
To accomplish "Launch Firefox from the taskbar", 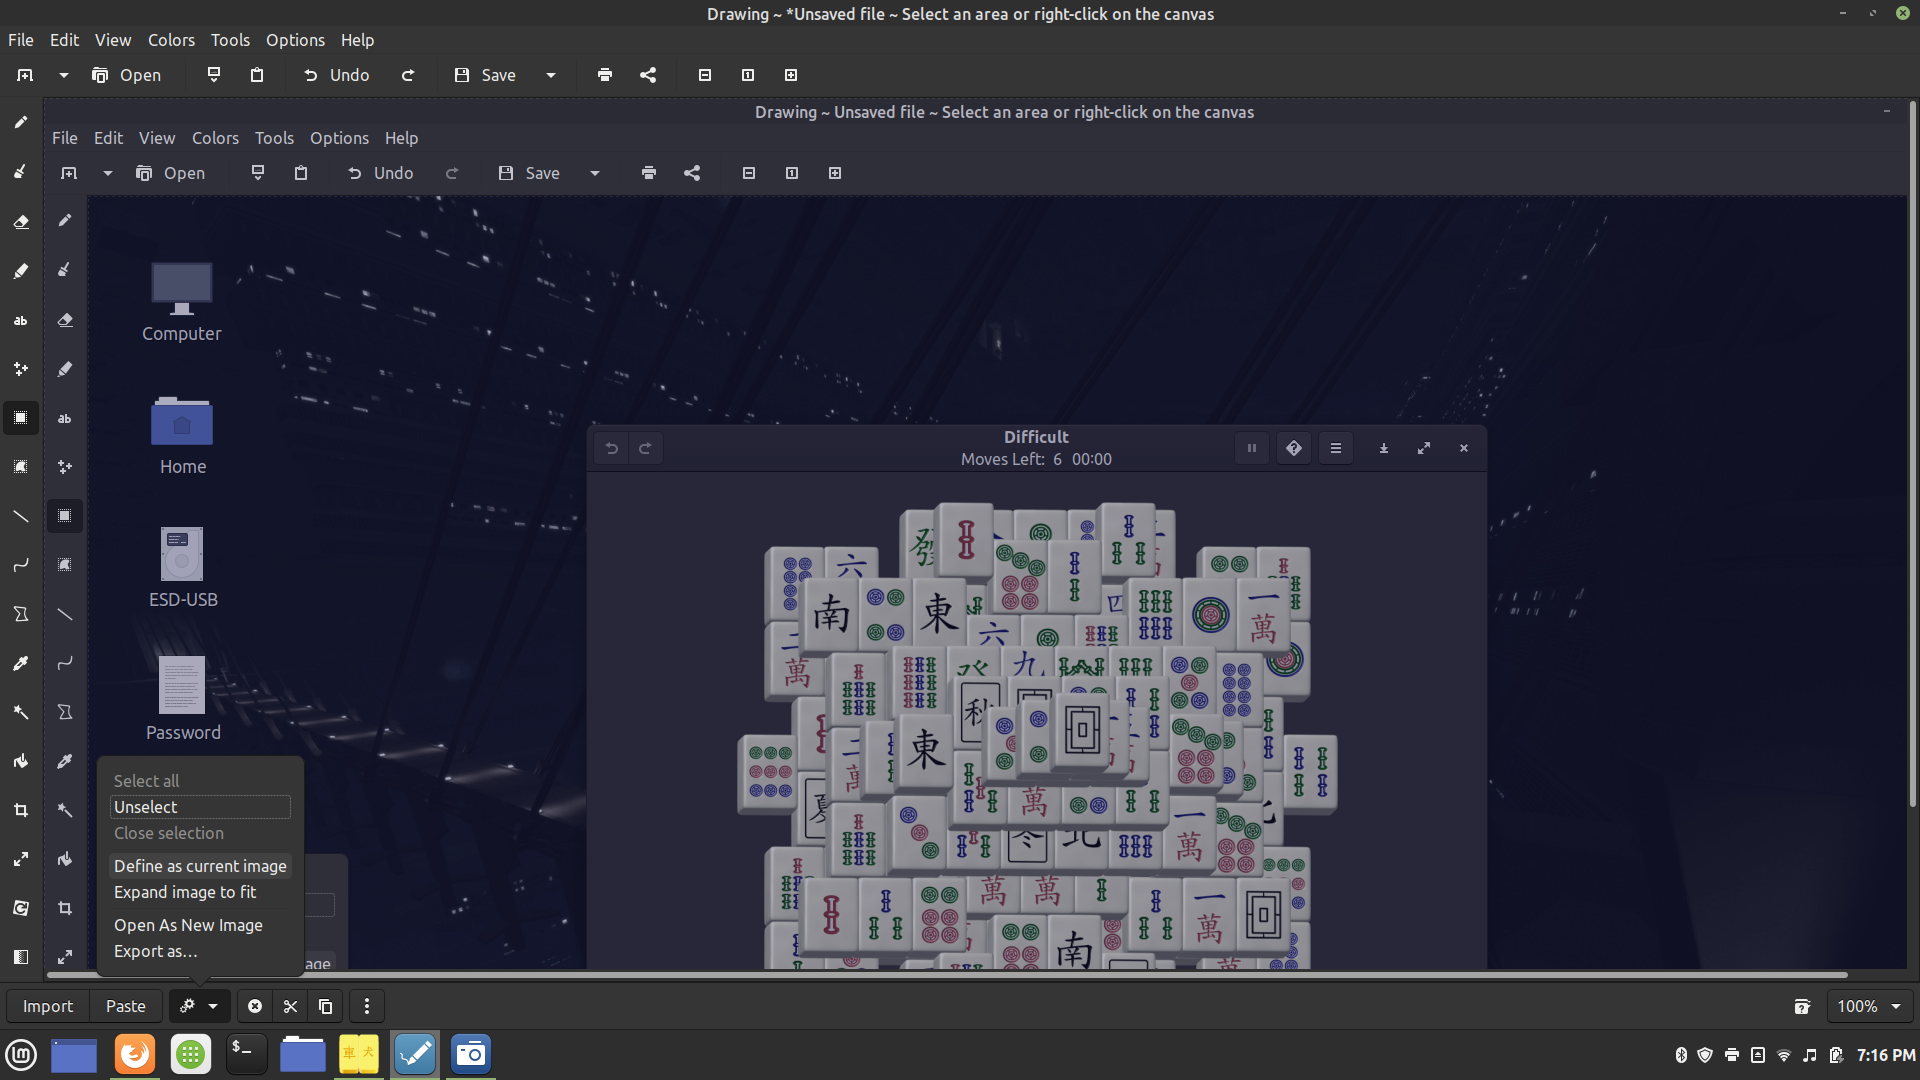I will [134, 1054].
